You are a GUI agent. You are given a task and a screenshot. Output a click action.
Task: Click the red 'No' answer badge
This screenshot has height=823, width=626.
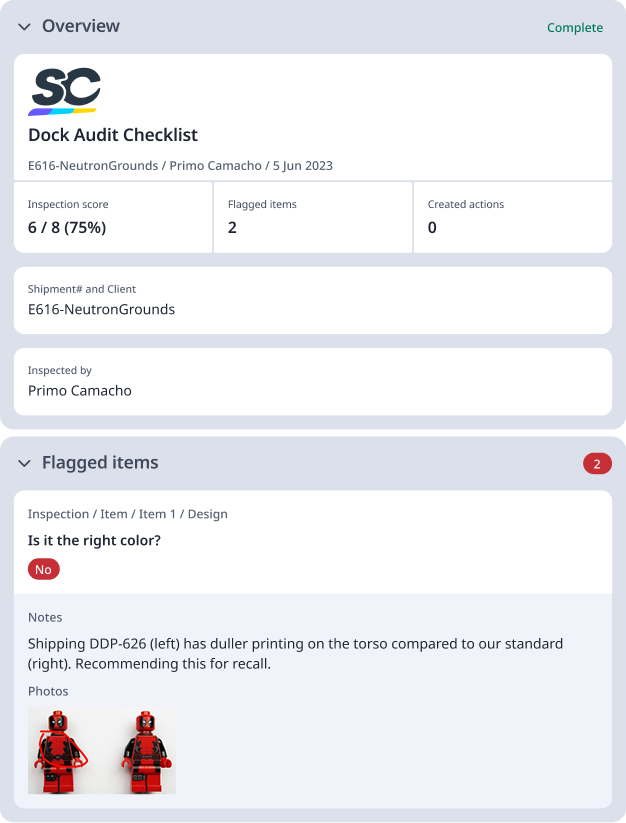point(43,569)
